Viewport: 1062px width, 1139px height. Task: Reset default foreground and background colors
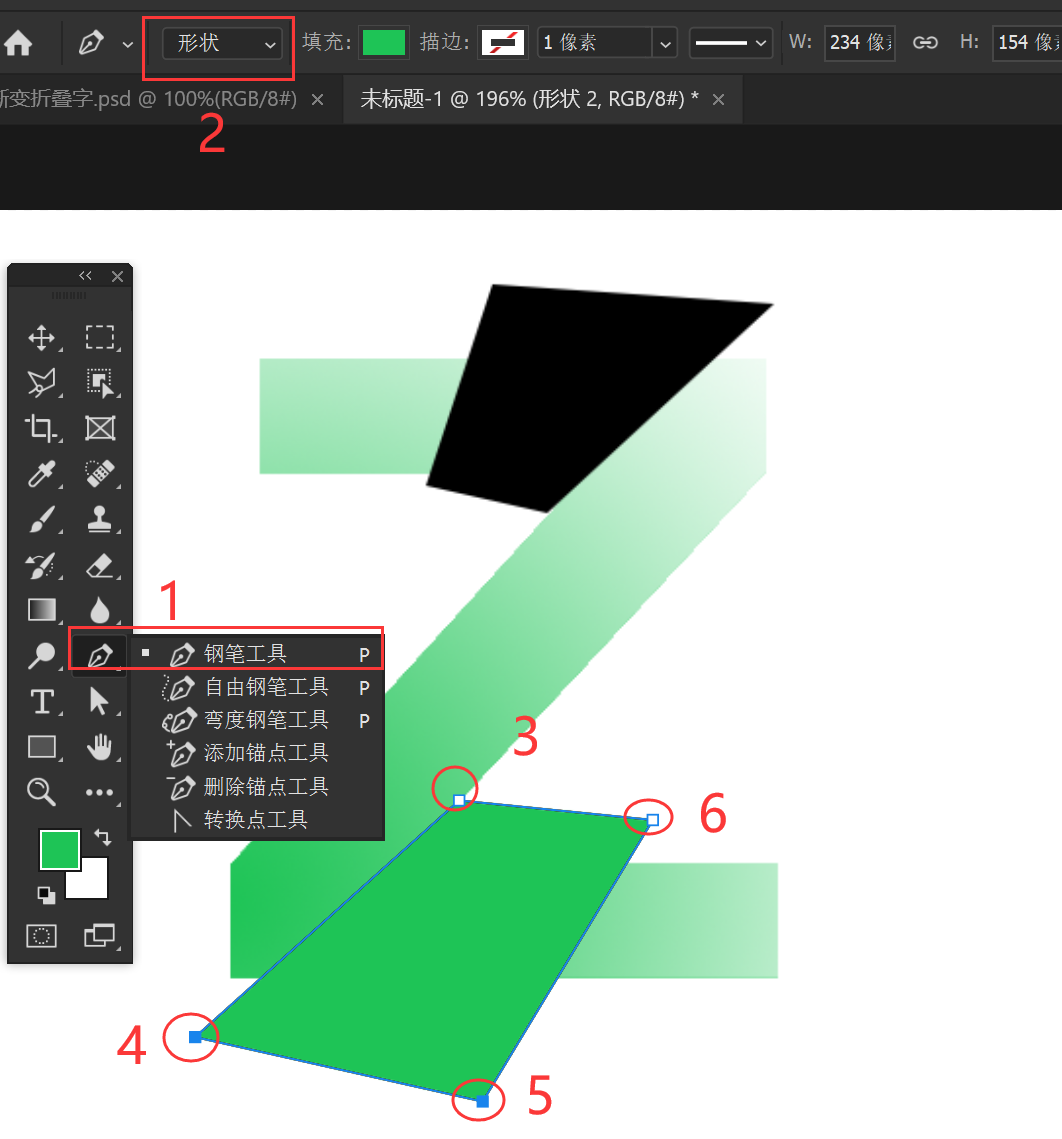point(46,896)
